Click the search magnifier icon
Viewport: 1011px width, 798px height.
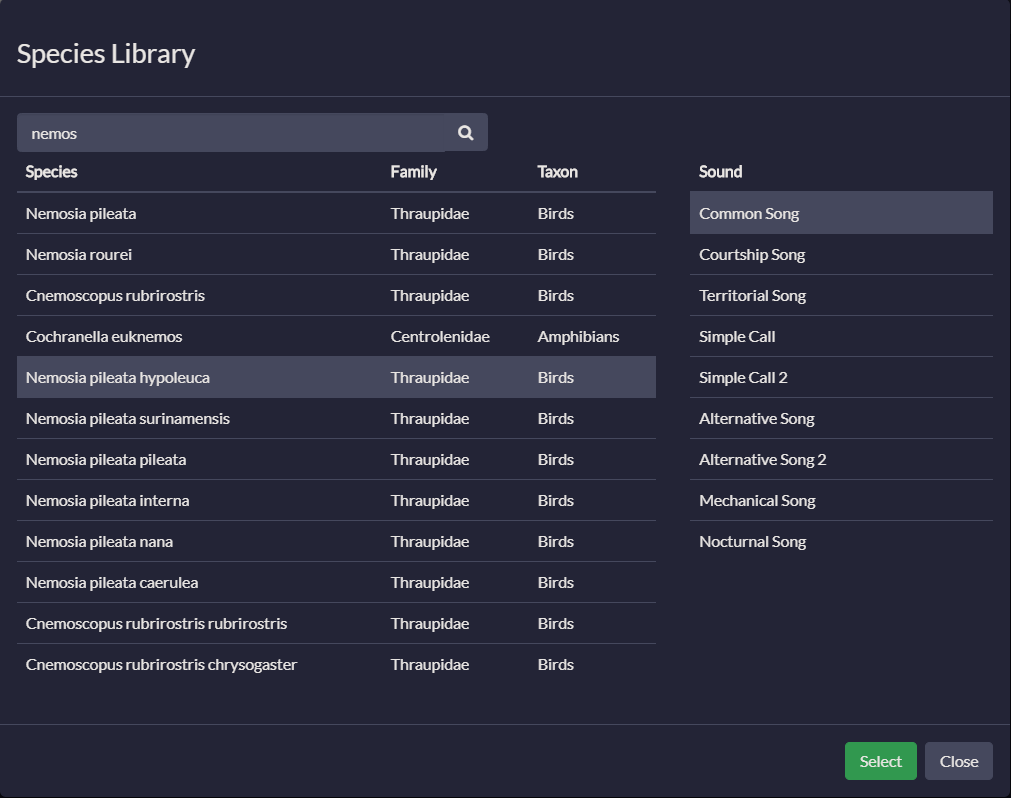pyautogui.click(x=466, y=133)
